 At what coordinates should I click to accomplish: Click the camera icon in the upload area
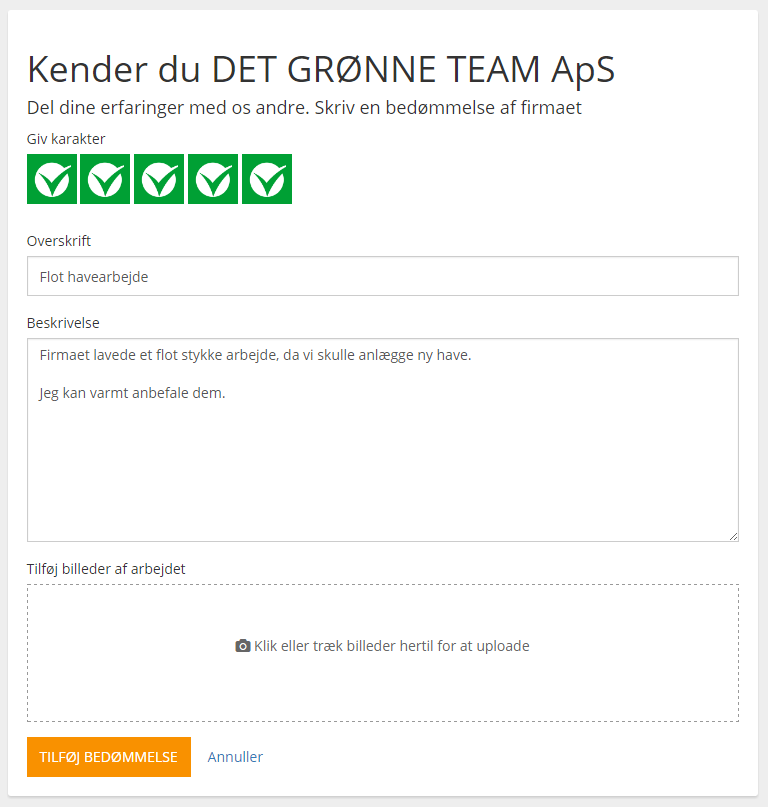[x=243, y=646]
